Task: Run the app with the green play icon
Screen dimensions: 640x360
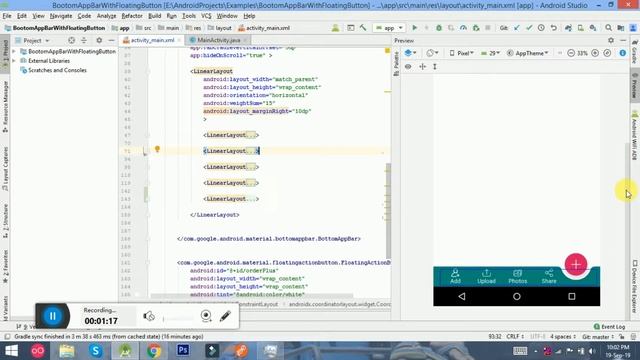Action: coord(414,28)
